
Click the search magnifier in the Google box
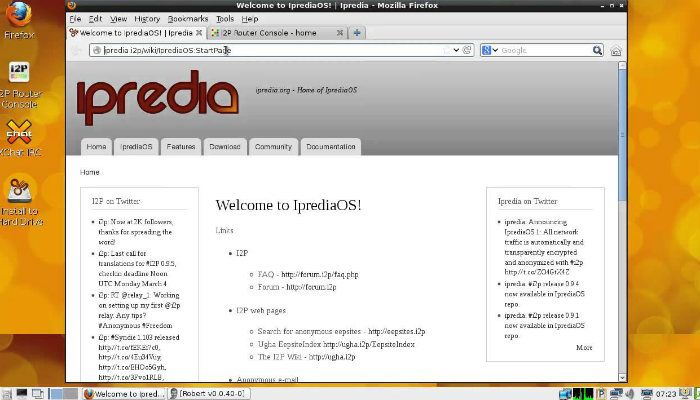pos(597,50)
